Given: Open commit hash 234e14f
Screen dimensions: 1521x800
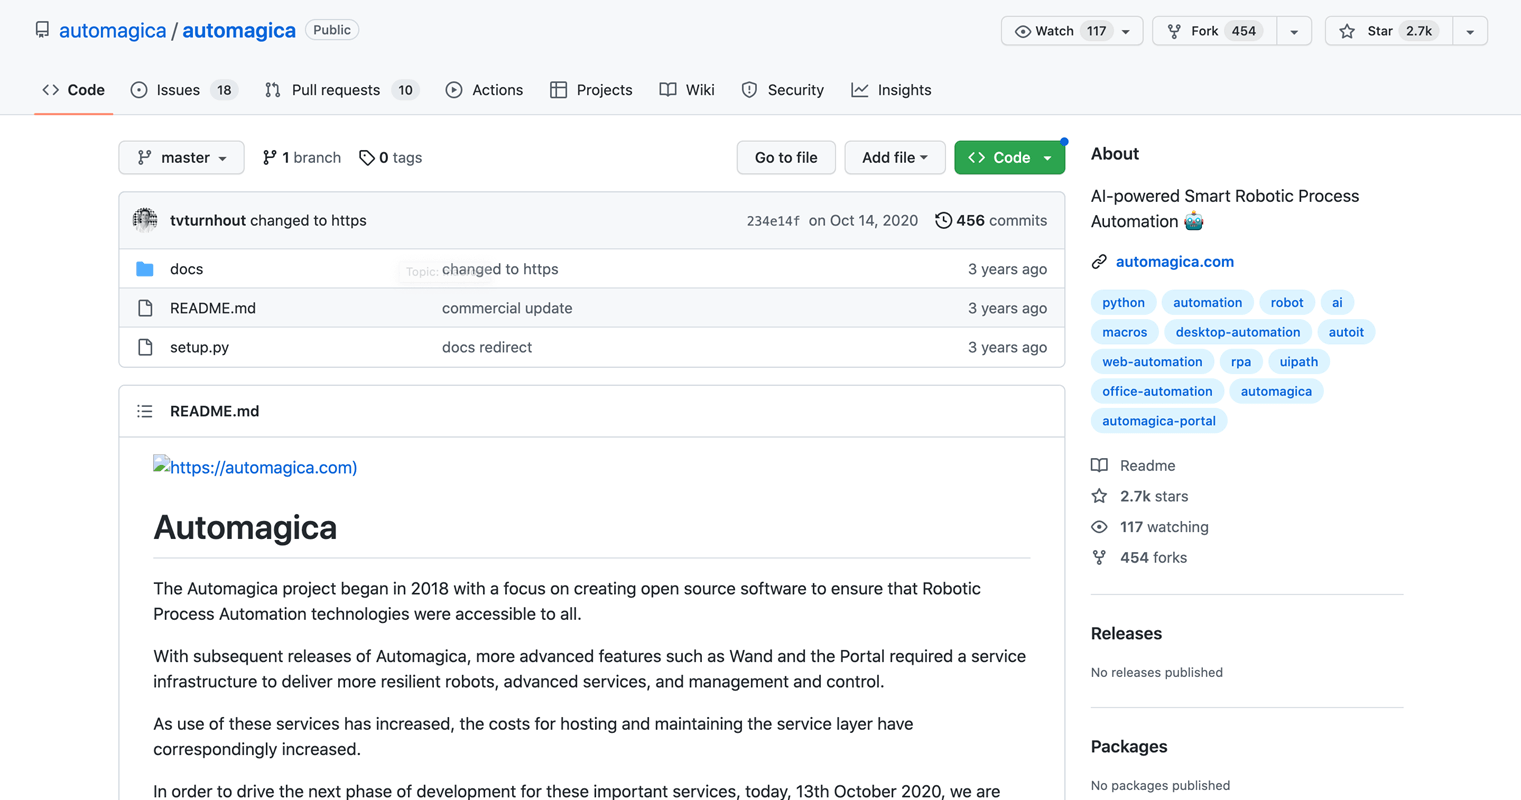Looking at the screenshot, I should 773,221.
